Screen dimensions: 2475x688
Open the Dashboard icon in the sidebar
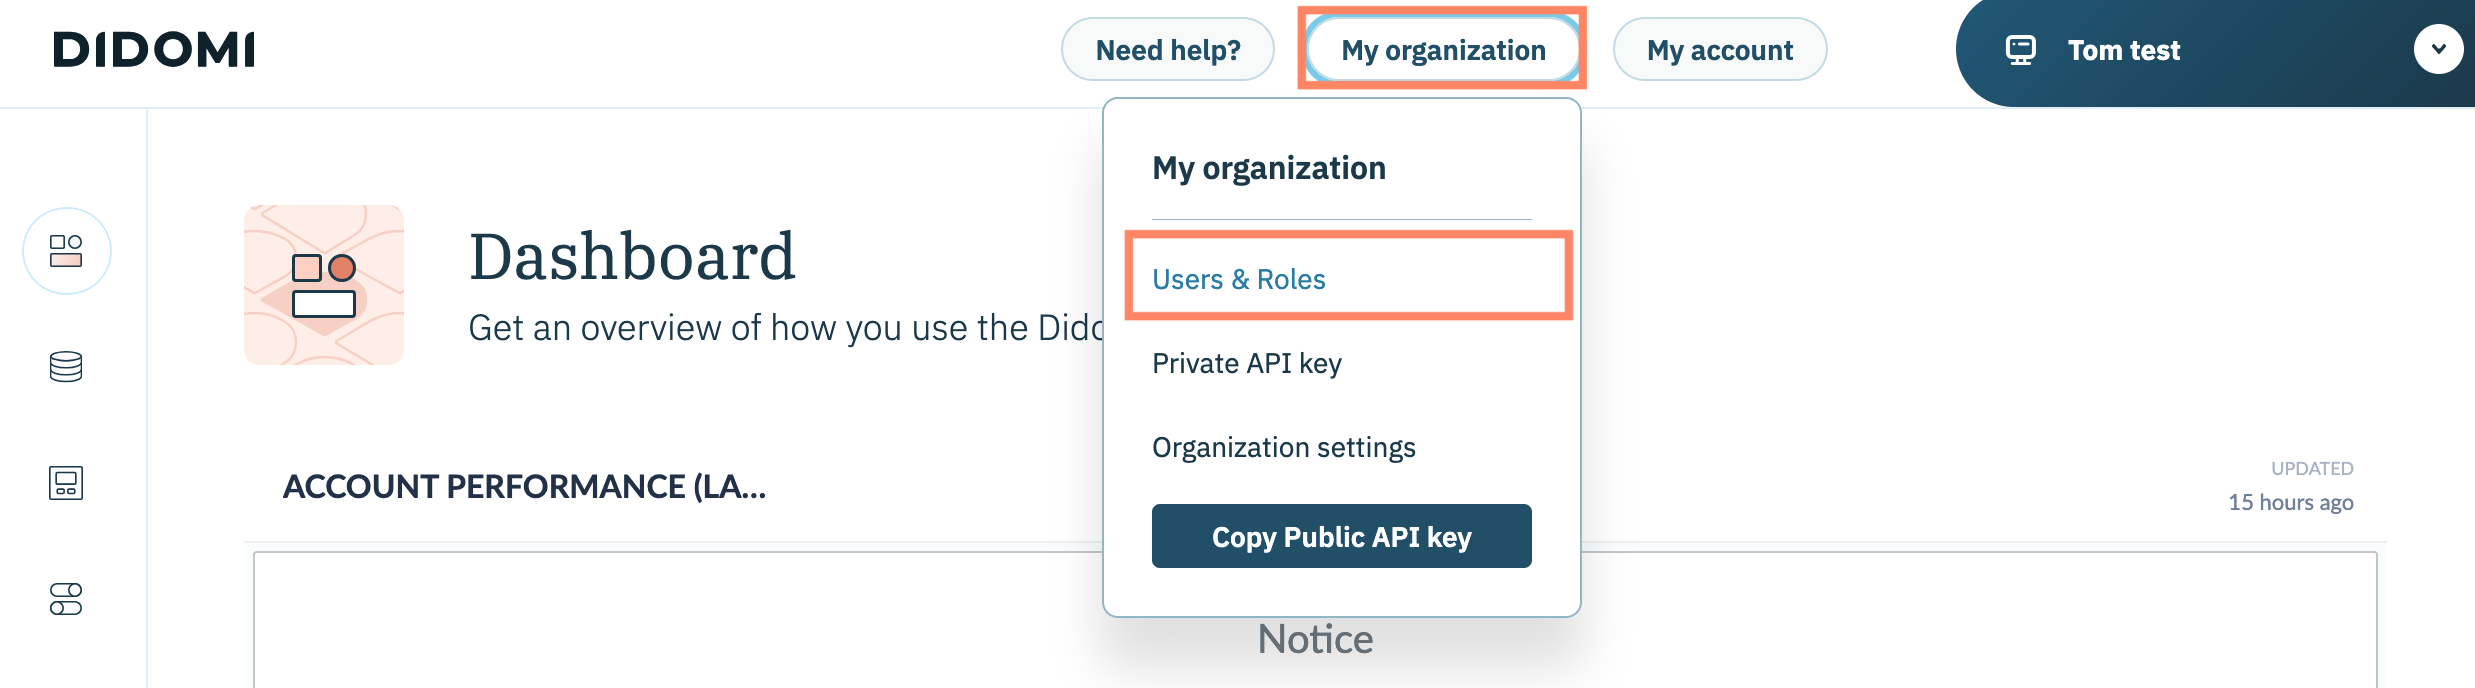click(66, 251)
